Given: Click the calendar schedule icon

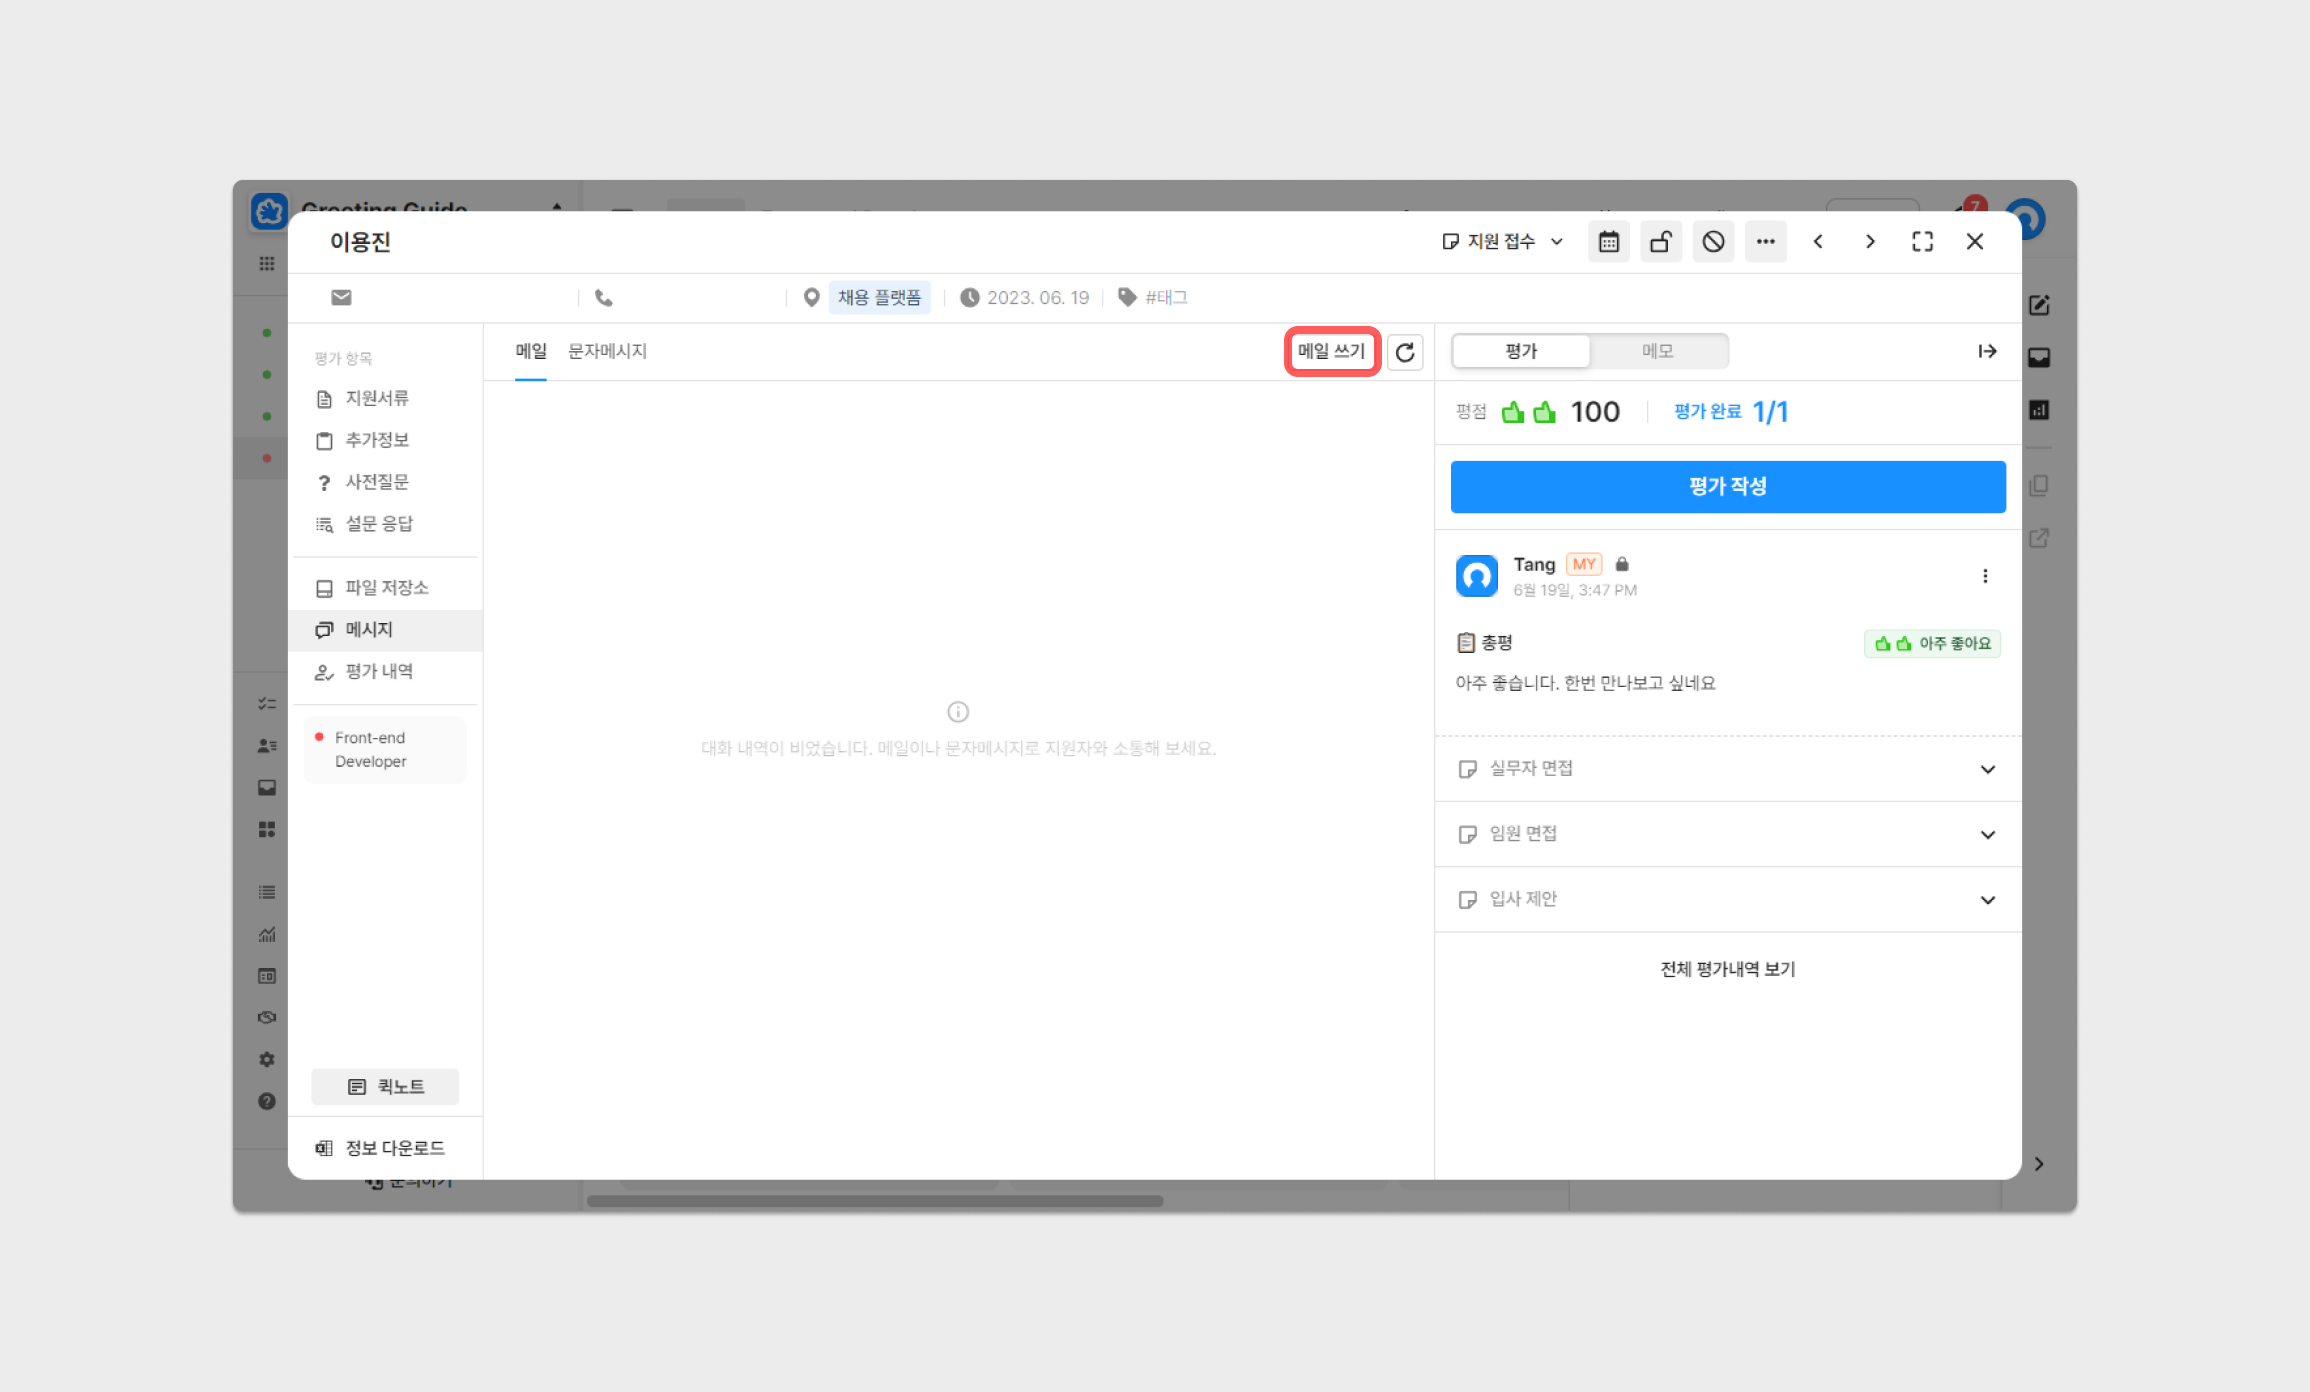Looking at the screenshot, I should pyautogui.click(x=1608, y=242).
